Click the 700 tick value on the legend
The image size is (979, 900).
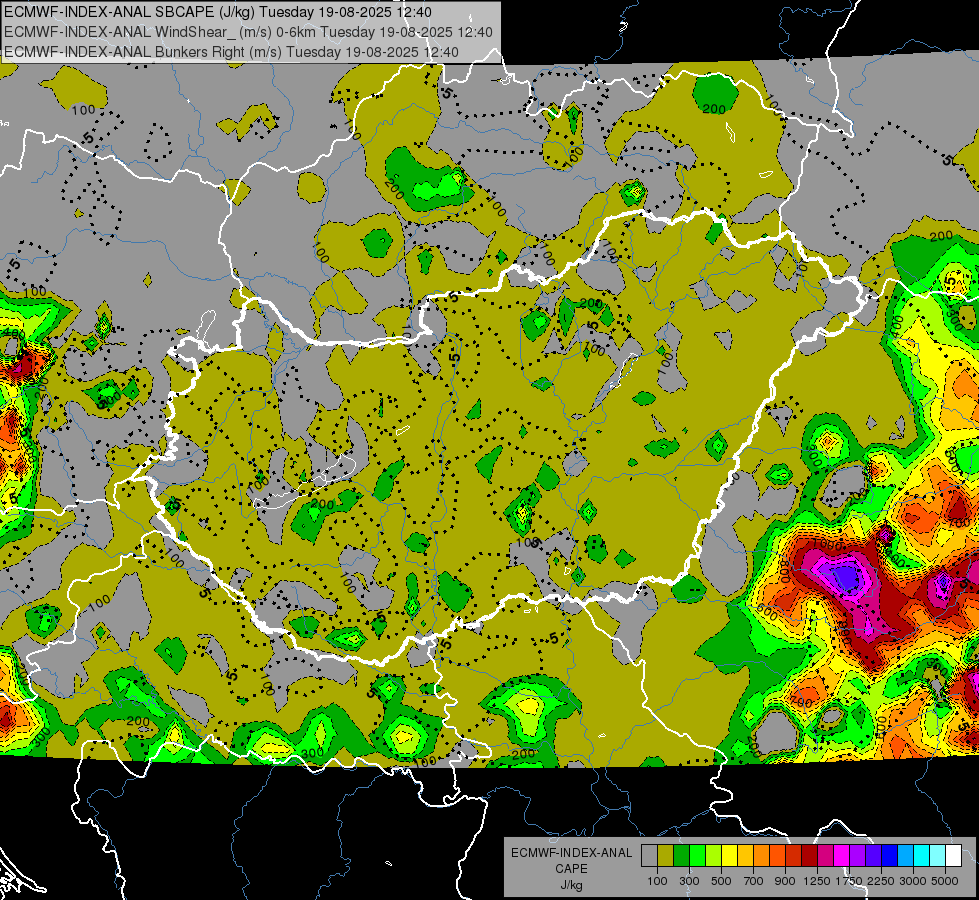pos(754,881)
